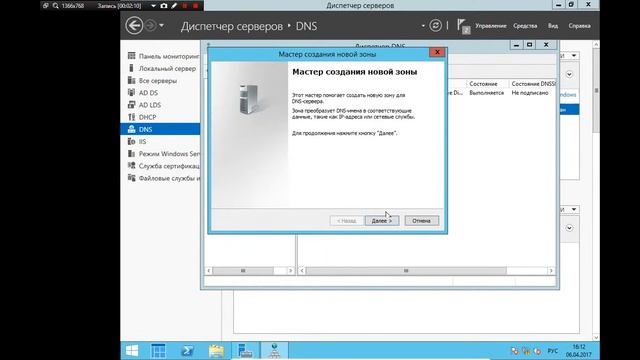This screenshot has width=640, height=360.
Task: Click the DHCP icon in sidebar
Action: pyautogui.click(x=131, y=117)
